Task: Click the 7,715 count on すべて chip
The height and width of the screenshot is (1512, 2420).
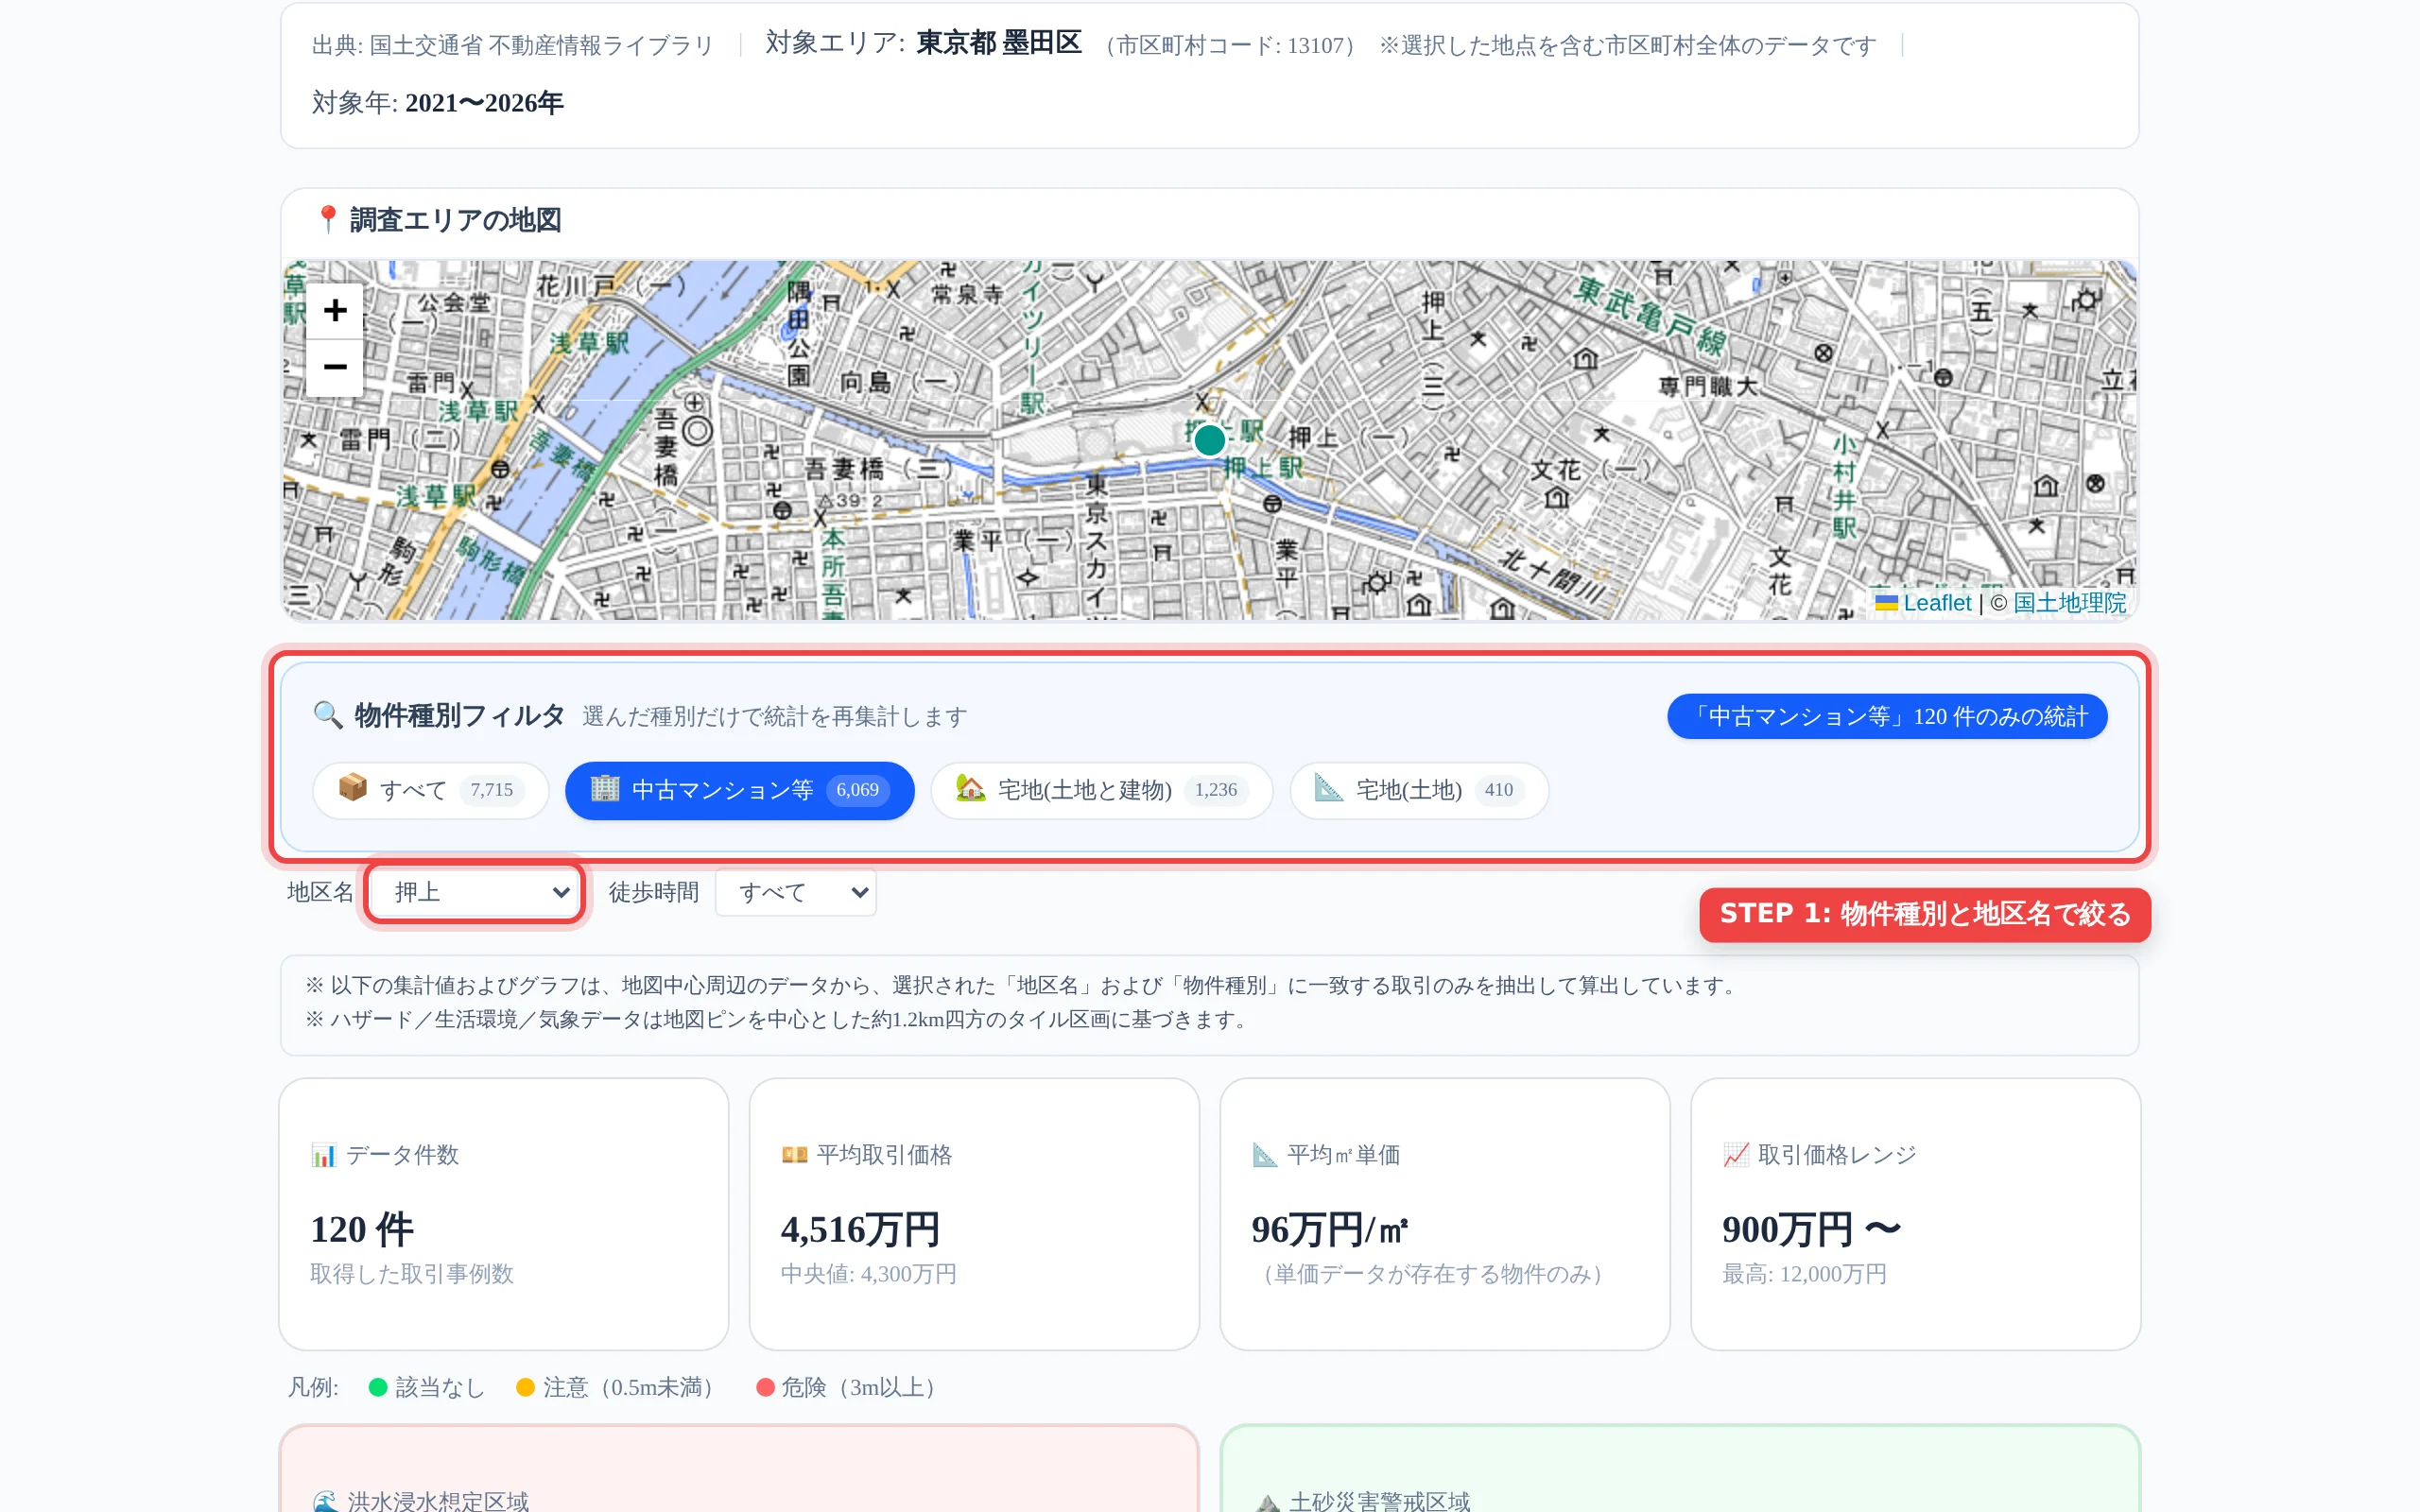Action: coord(492,790)
